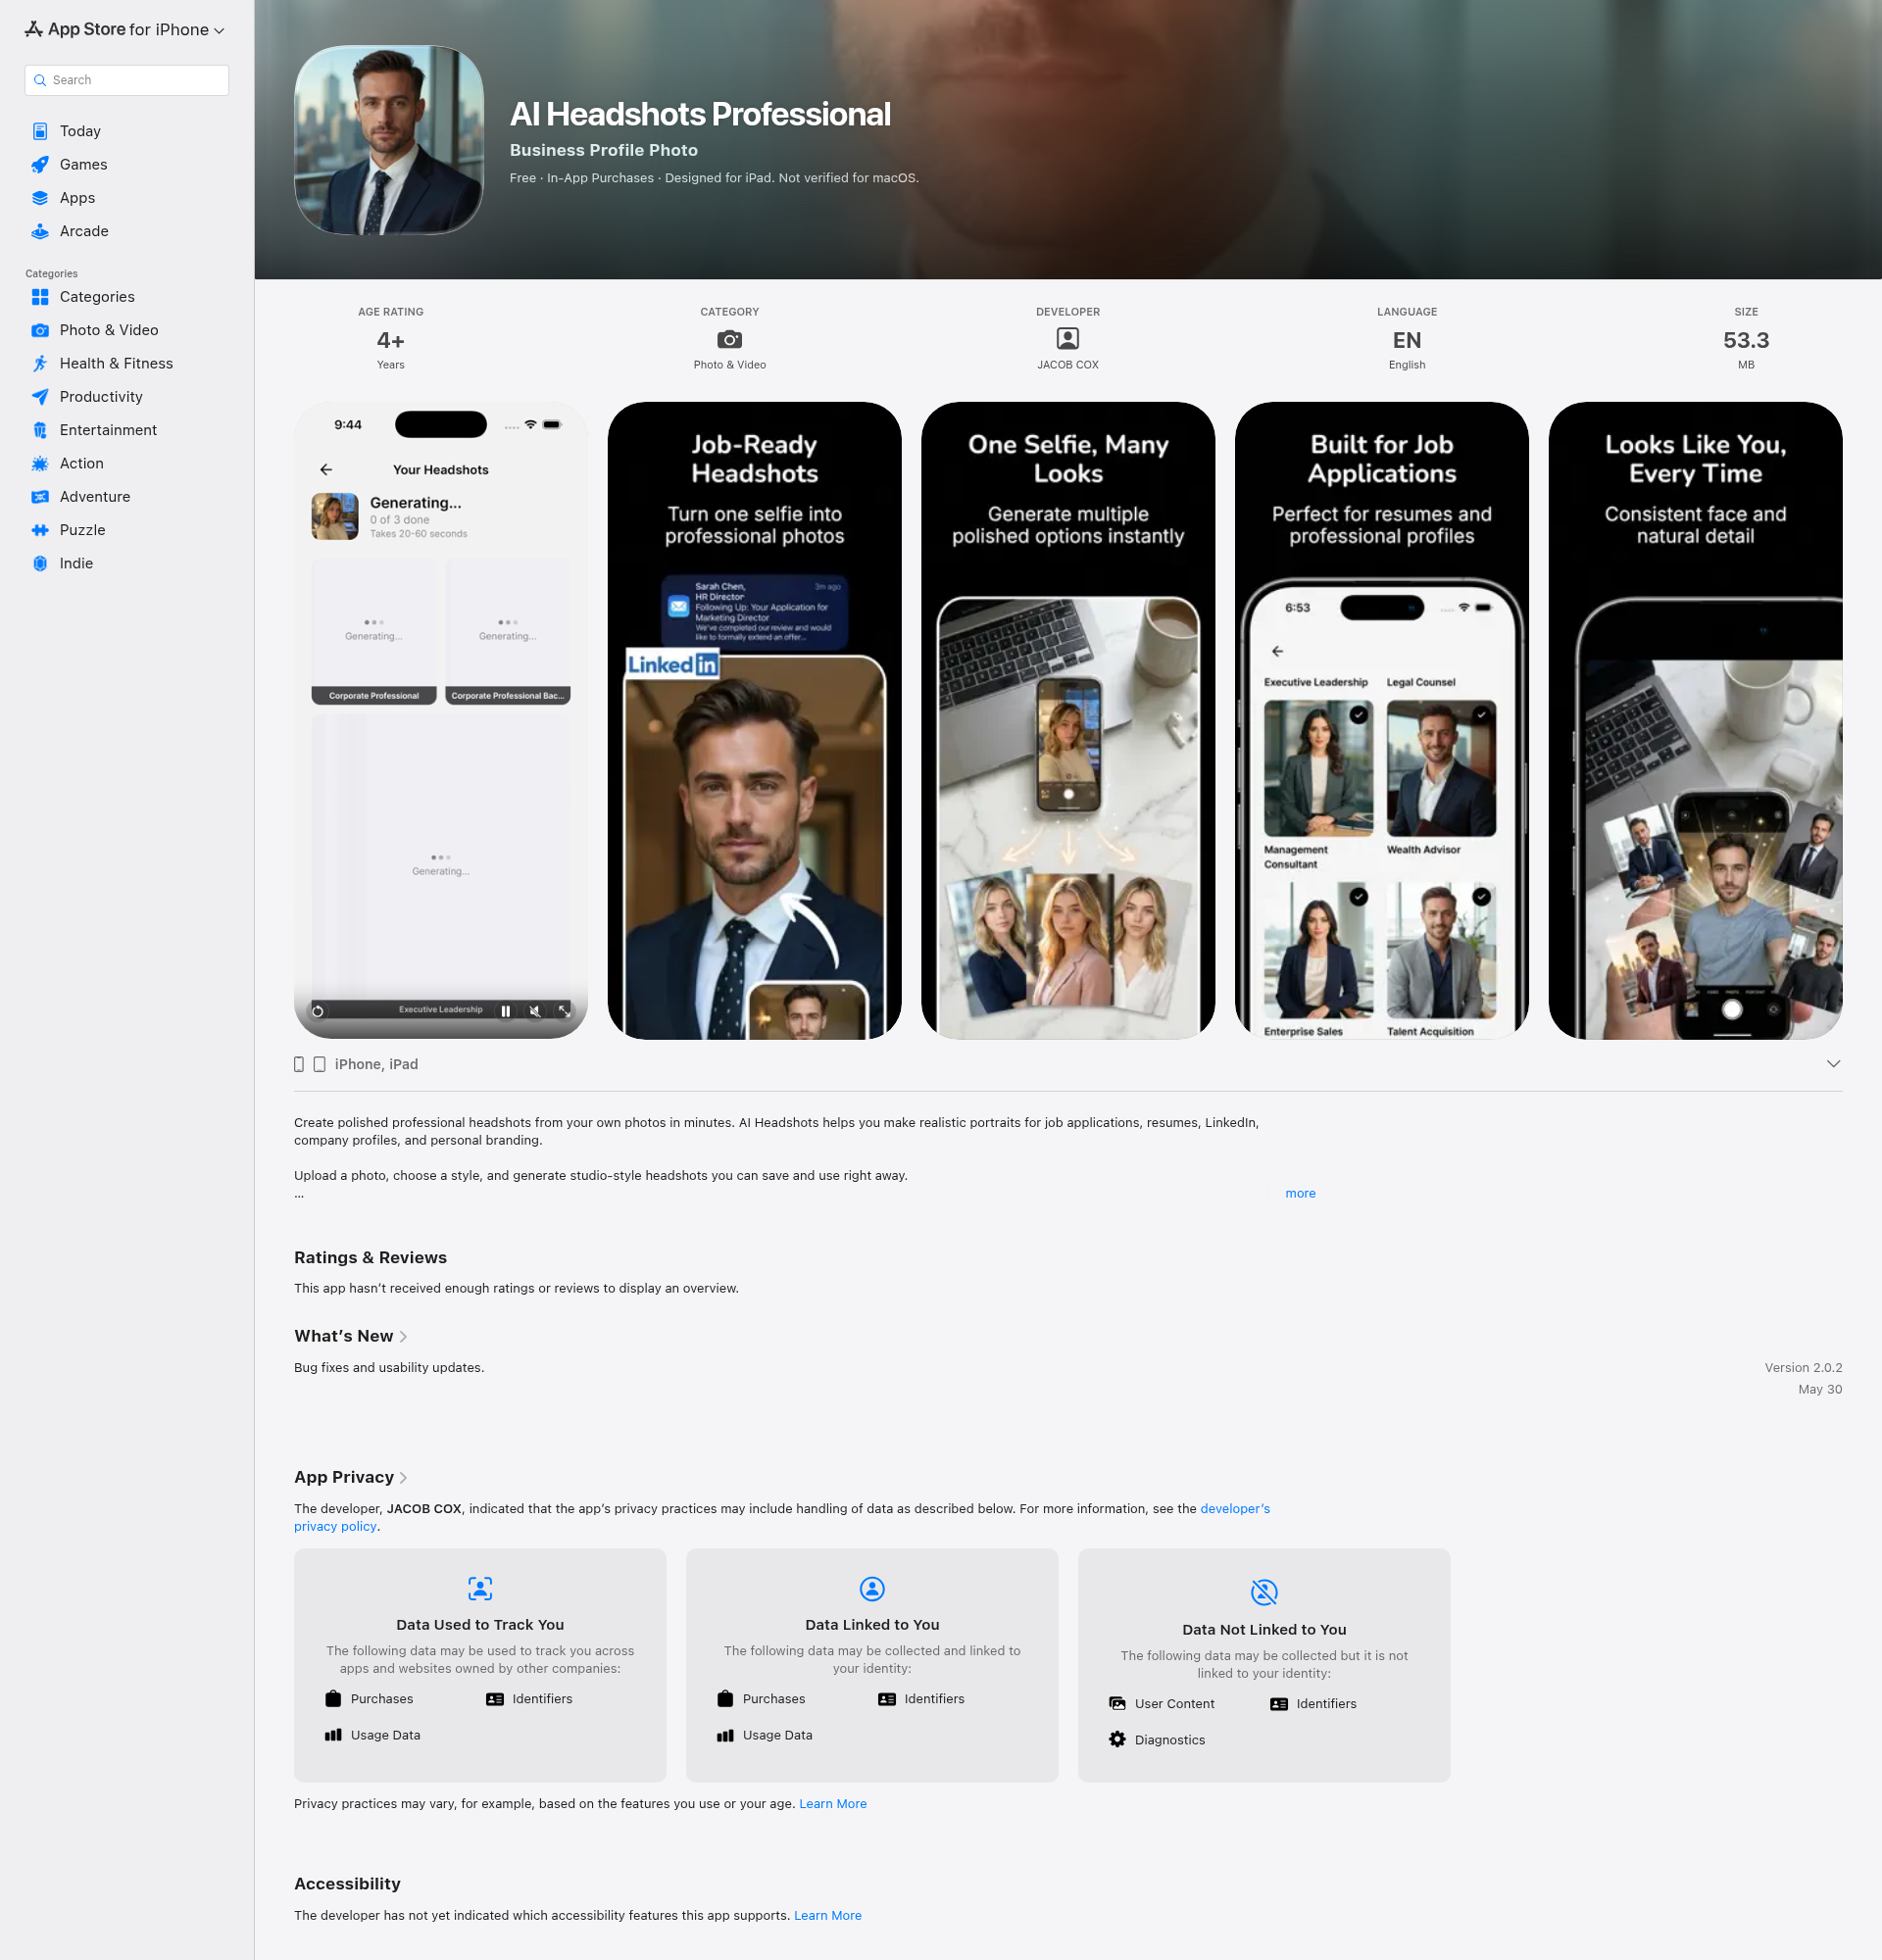Open the Job-Ready Headshots screenshot
Screen dimensions: 1882x1960
coord(755,720)
